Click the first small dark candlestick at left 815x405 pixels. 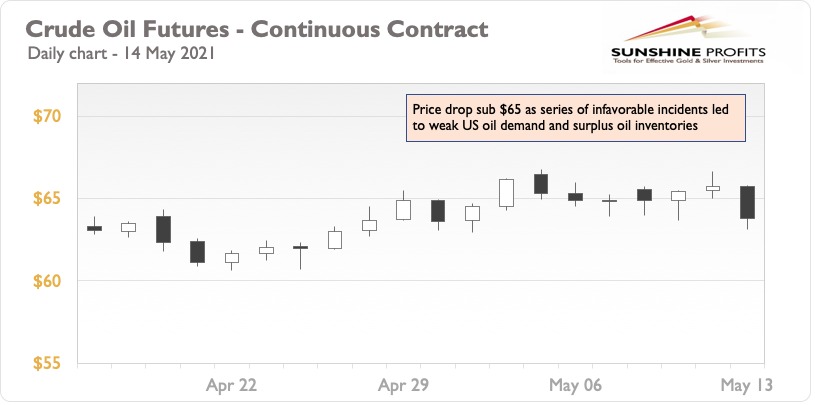click(x=94, y=228)
